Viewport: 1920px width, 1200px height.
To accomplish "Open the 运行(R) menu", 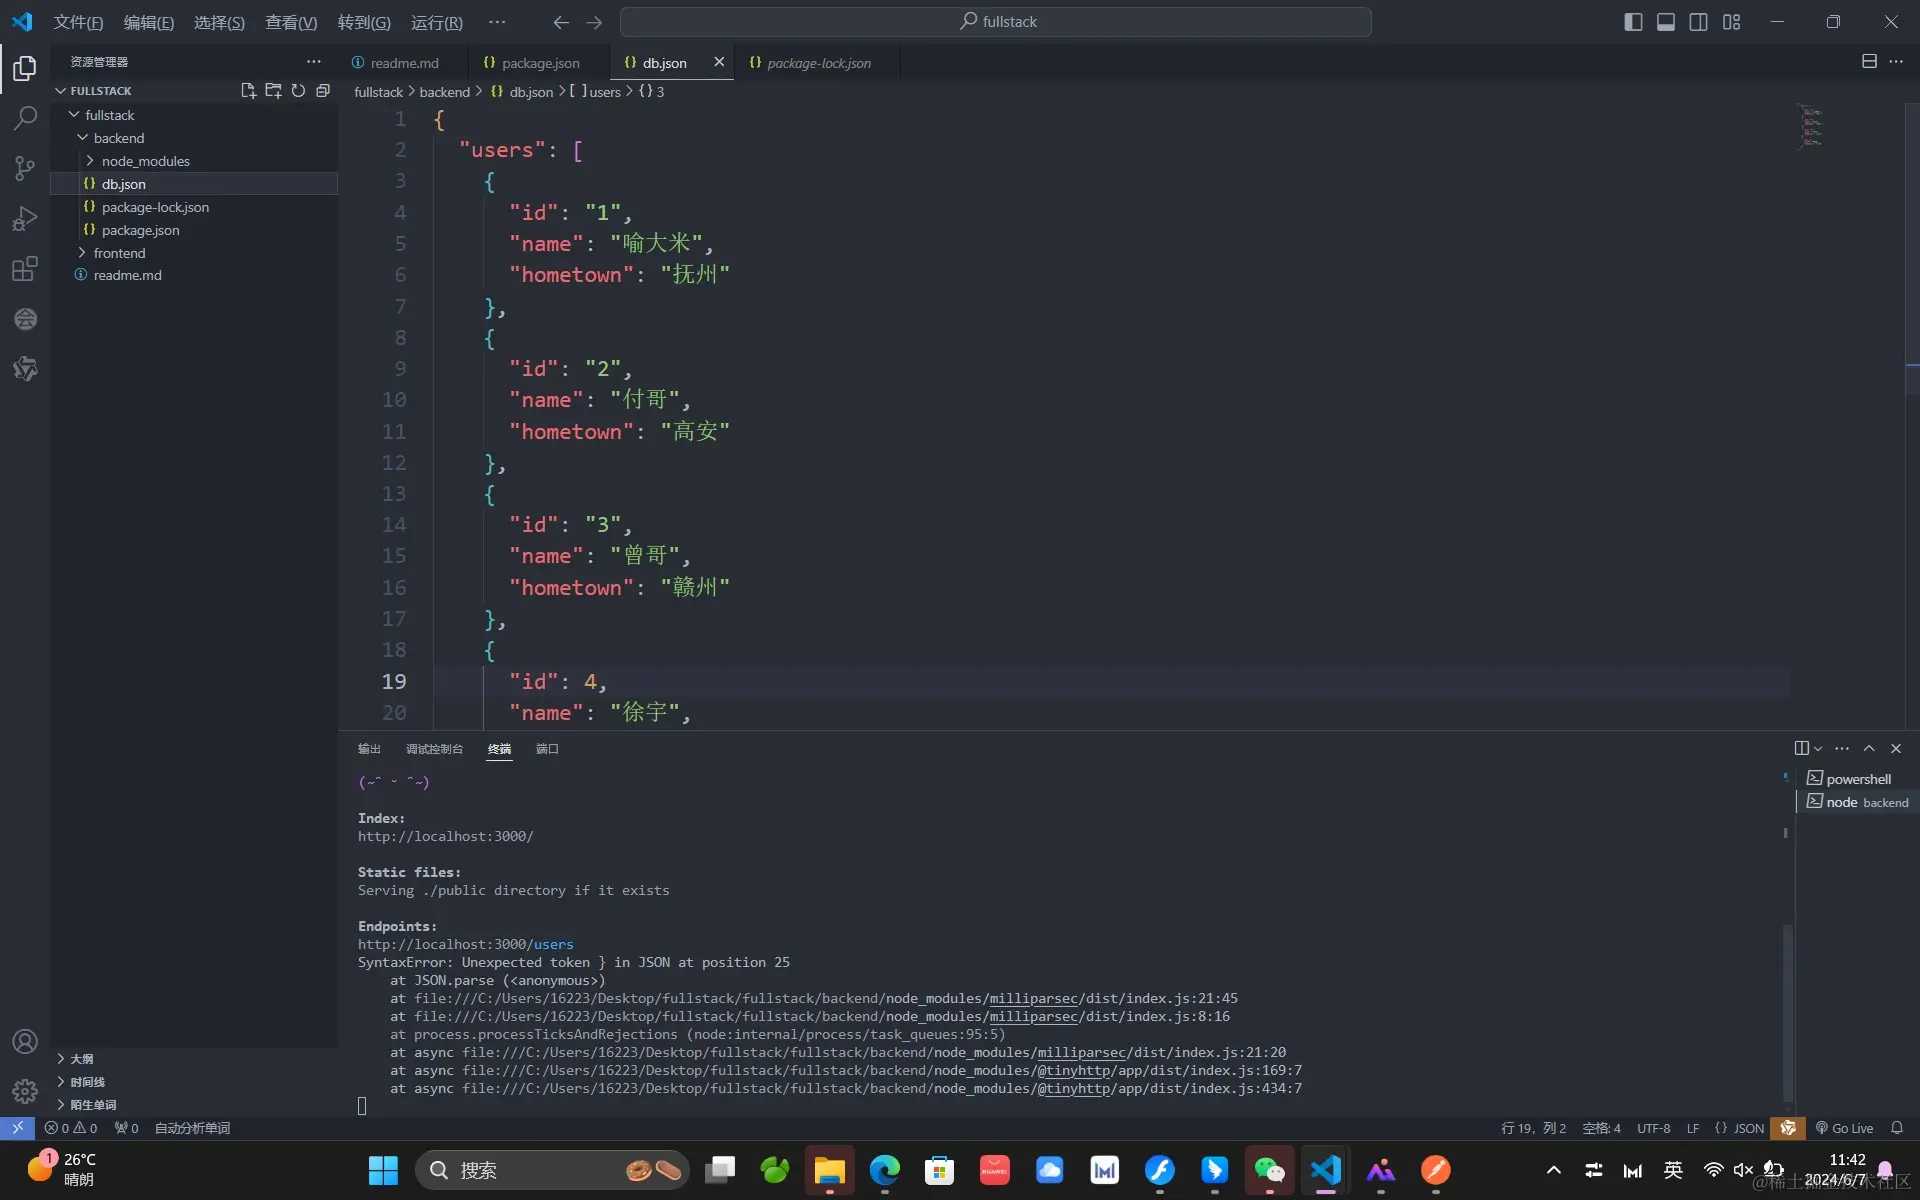I will pos(437,22).
